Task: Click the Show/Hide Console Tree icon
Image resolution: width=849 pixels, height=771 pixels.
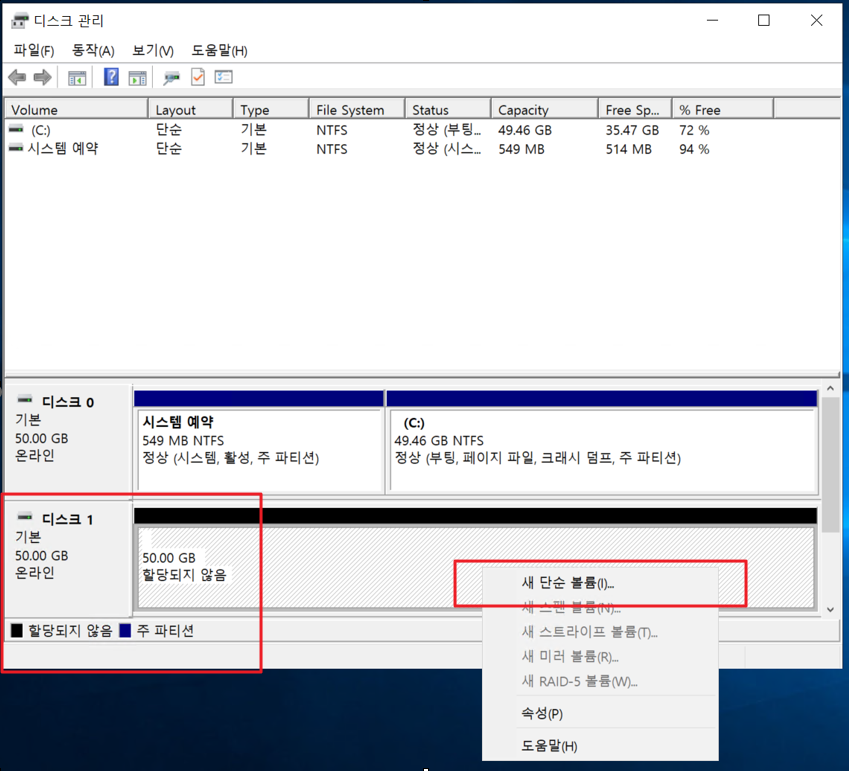Action: pyautogui.click(x=77, y=78)
